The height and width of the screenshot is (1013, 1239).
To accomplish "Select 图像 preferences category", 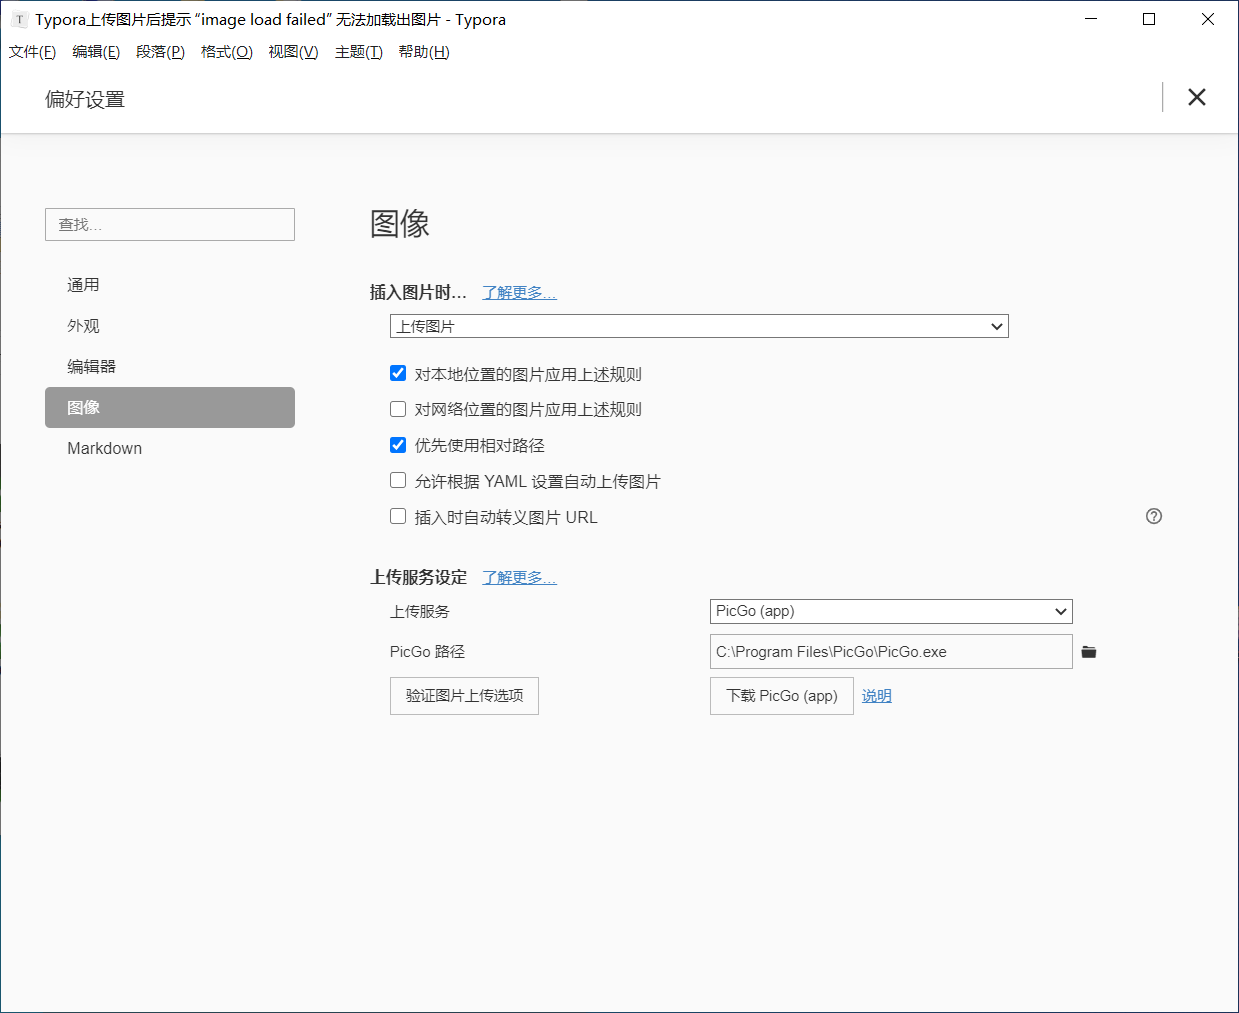I will point(170,407).
